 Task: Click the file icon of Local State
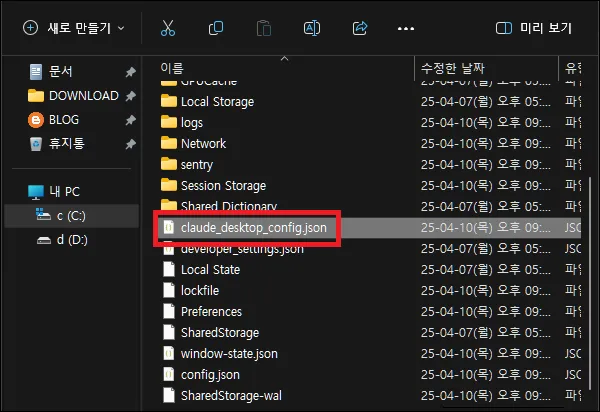click(169, 269)
